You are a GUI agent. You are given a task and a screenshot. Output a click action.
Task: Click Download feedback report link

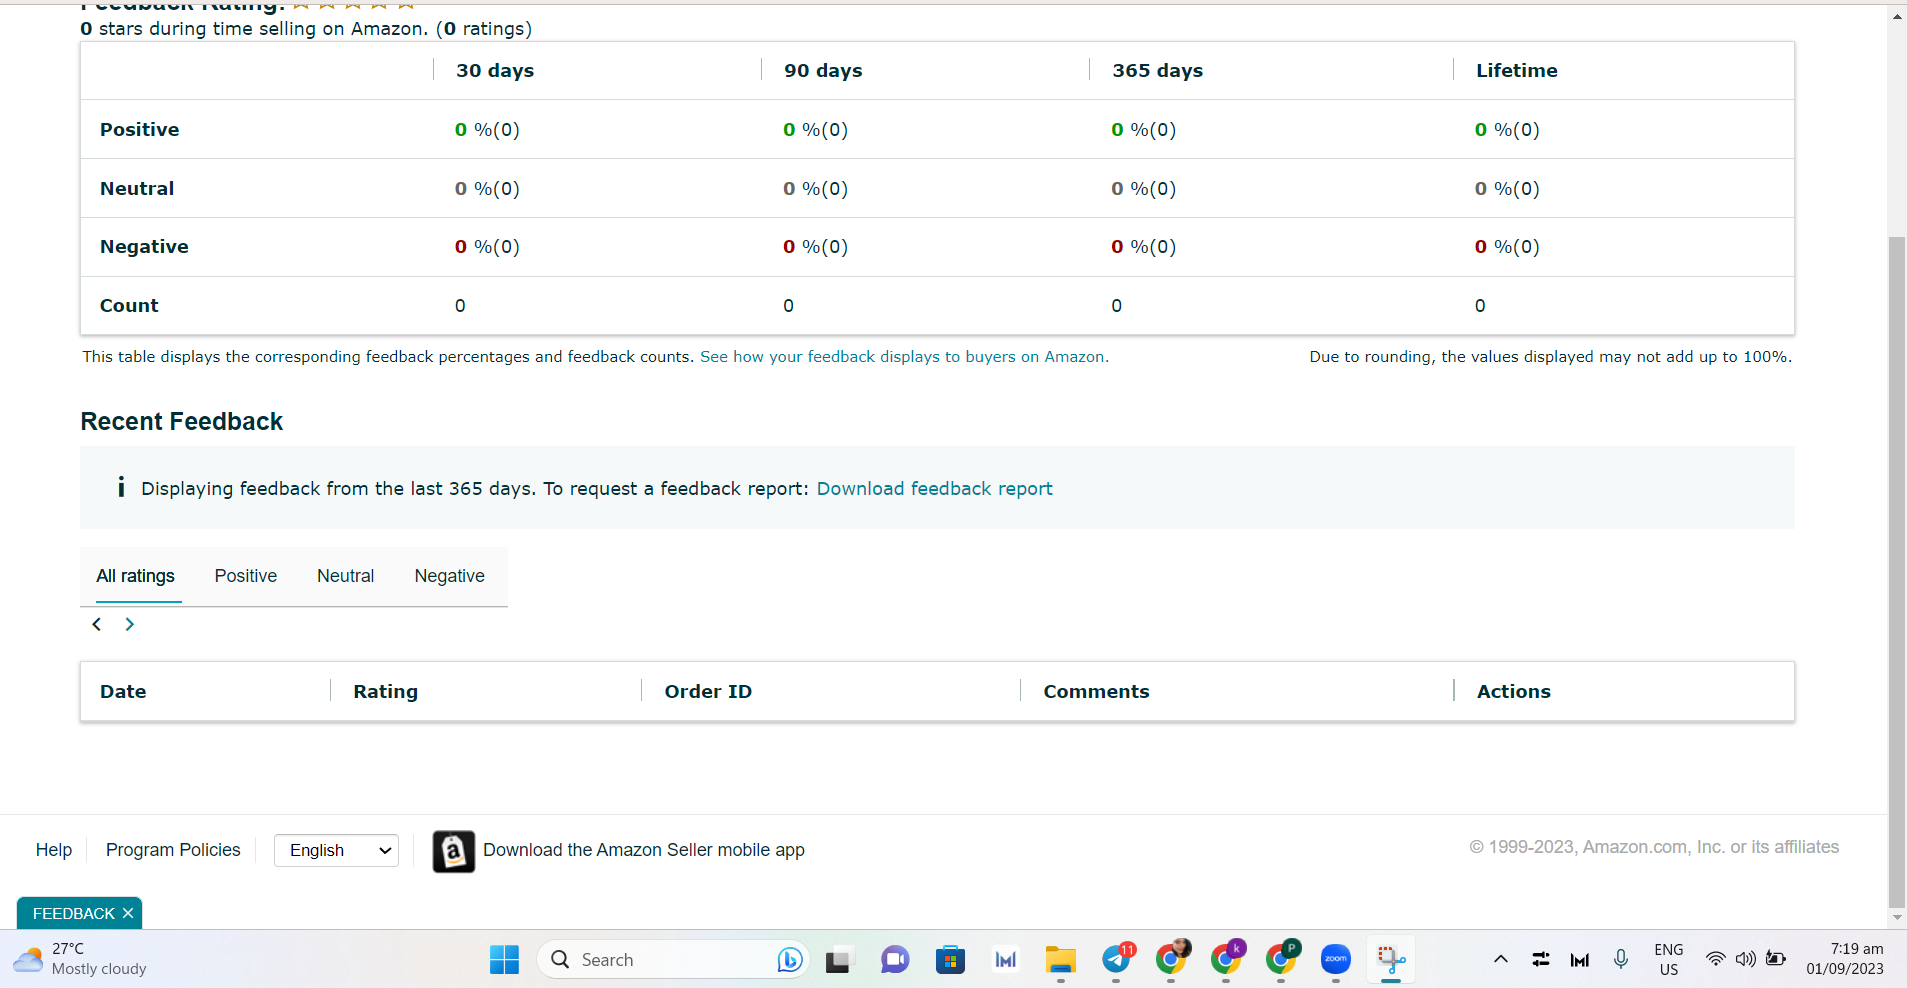click(x=935, y=488)
